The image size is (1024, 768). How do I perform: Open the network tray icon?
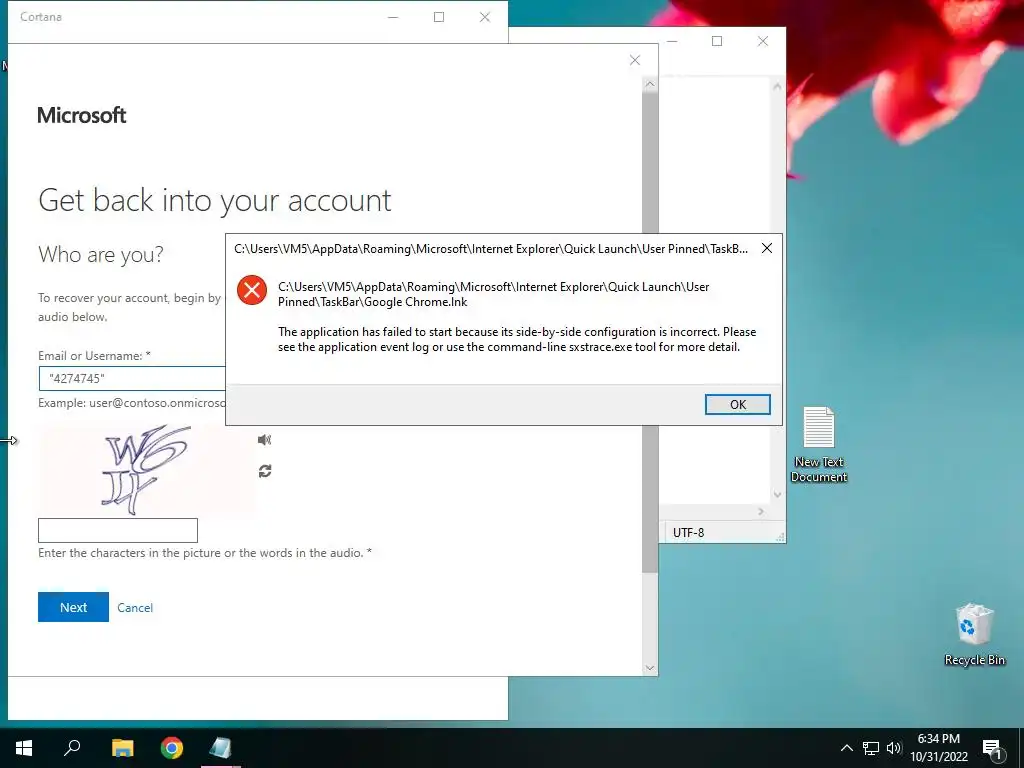click(871, 748)
